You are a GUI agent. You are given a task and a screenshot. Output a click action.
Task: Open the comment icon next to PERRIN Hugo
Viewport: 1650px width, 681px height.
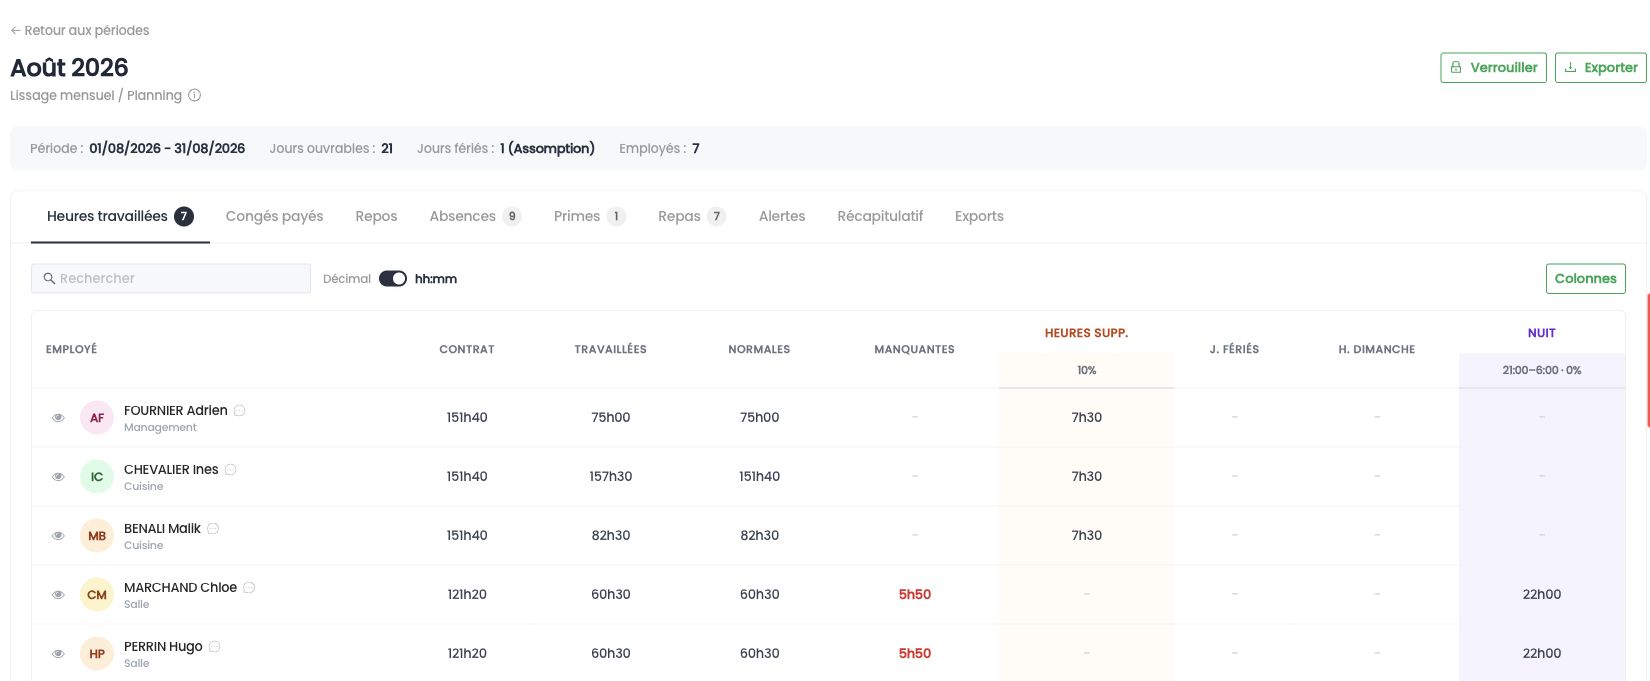[215, 647]
